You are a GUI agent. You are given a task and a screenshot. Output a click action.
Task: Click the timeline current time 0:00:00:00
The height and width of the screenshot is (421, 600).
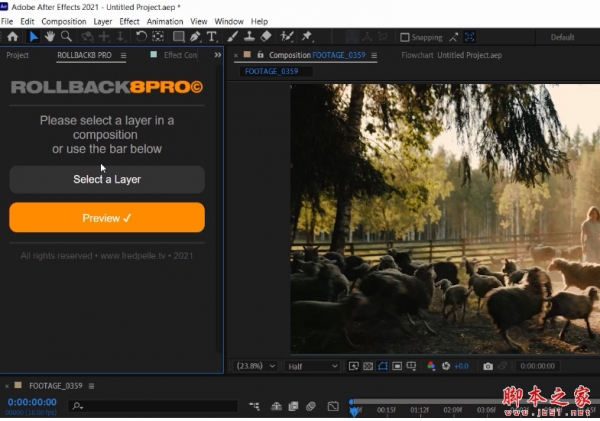coord(32,402)
